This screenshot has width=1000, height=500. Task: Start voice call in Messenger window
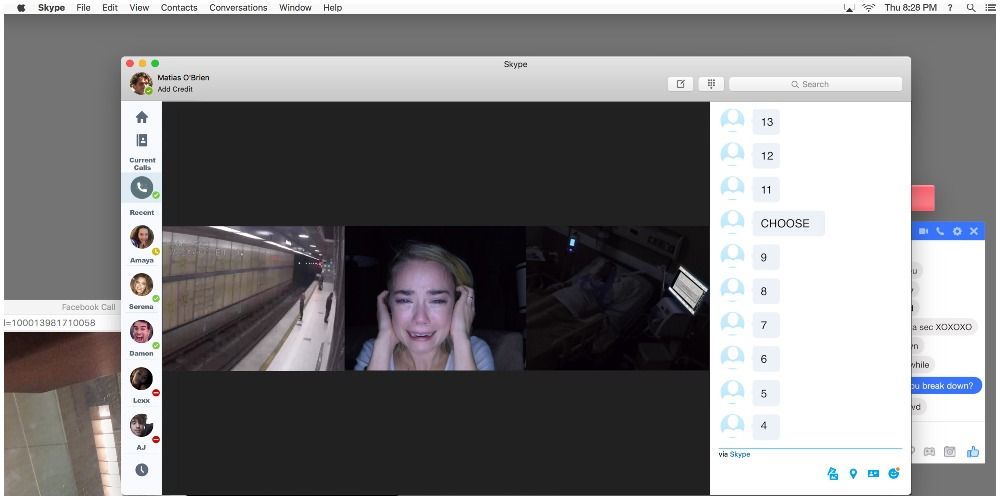coord(940,231)
